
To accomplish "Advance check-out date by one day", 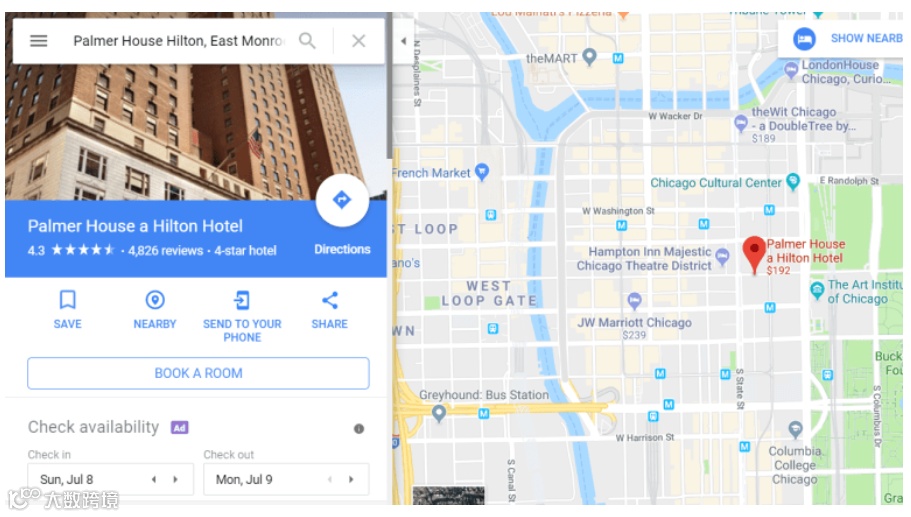I will [351, 479].
